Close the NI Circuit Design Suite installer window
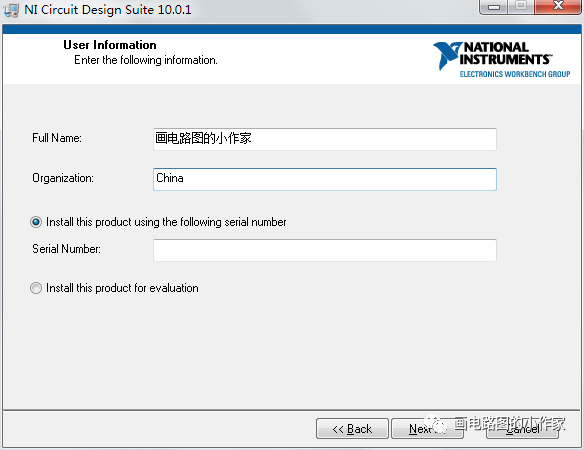Image resolution: width=584 pixels, height=450 pixels. pos(558,6)
